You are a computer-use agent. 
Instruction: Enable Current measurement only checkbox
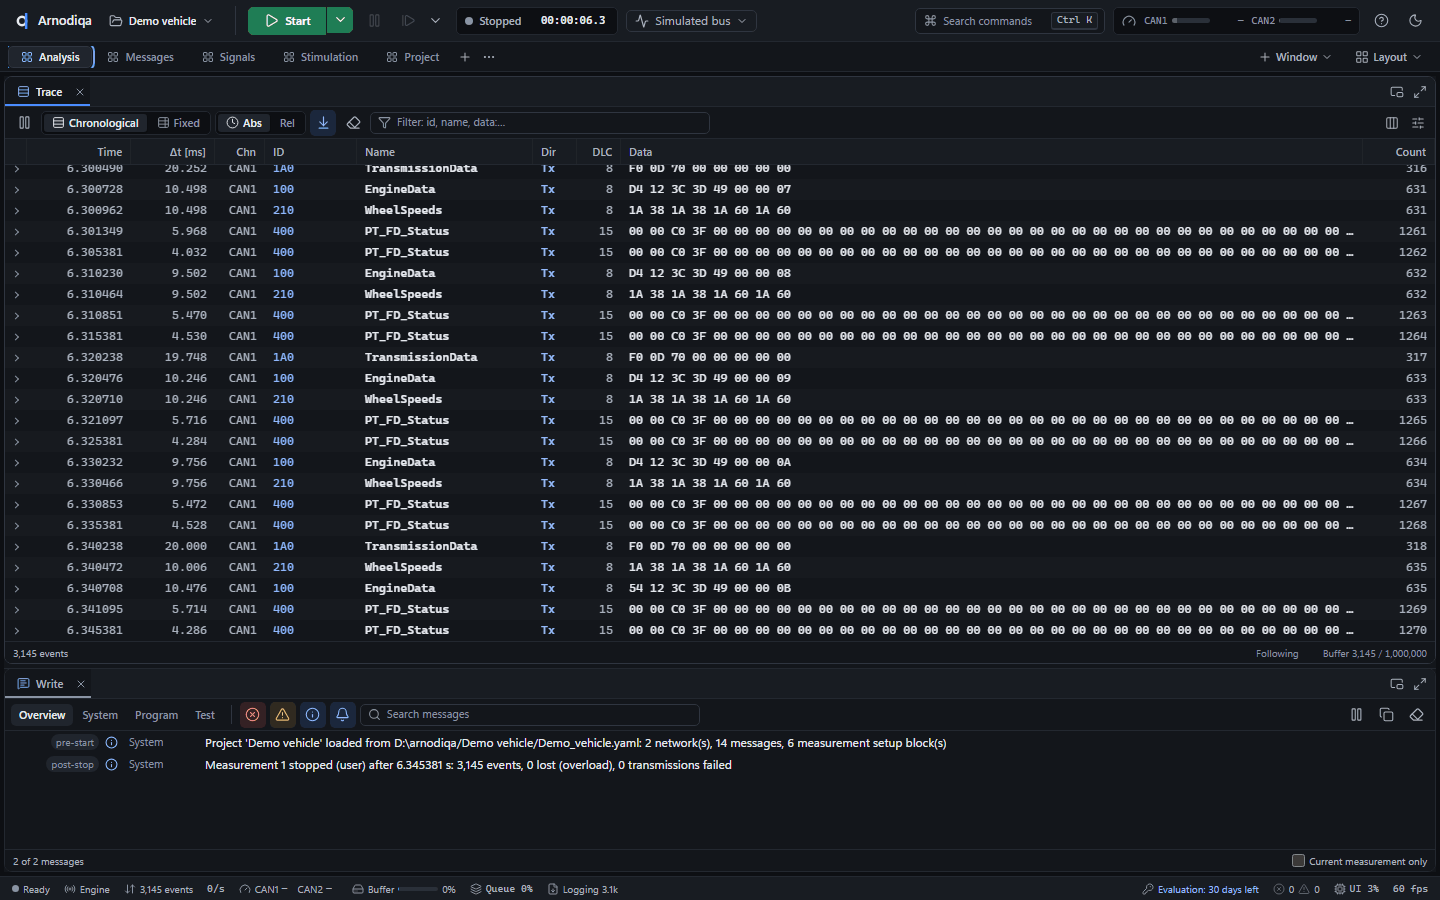[x=1298, y=860]
